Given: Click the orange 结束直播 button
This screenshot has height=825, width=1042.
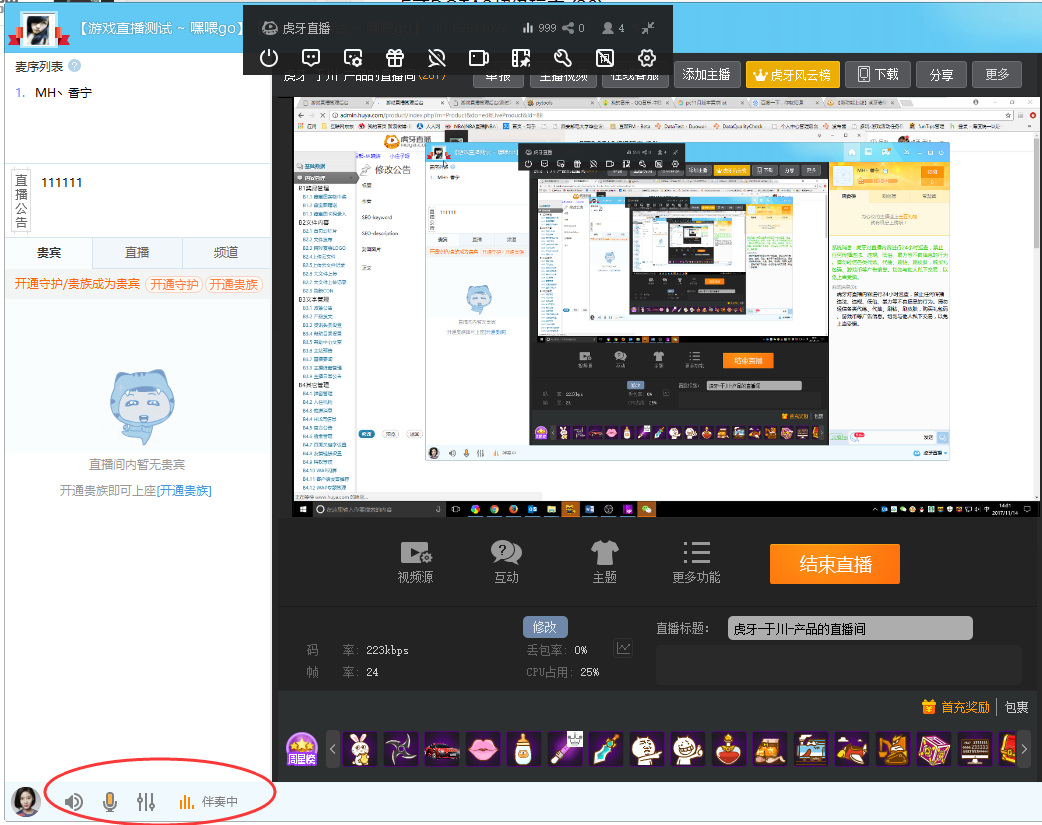Looking at the screenshot, I should coord(835,564).
